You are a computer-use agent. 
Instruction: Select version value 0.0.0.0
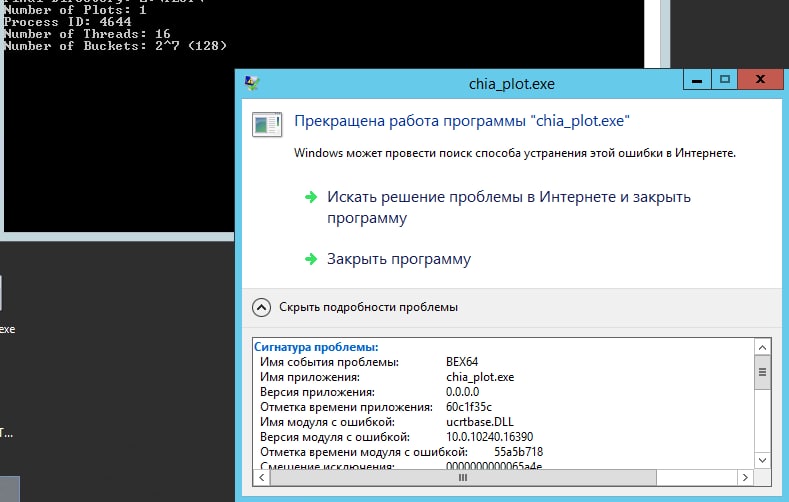(x=462, y=392)
